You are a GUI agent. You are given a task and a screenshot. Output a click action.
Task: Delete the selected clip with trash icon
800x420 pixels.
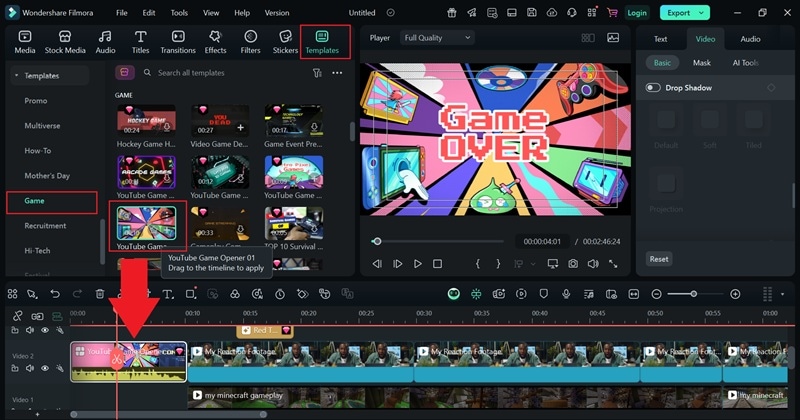(x=100, y=294)
